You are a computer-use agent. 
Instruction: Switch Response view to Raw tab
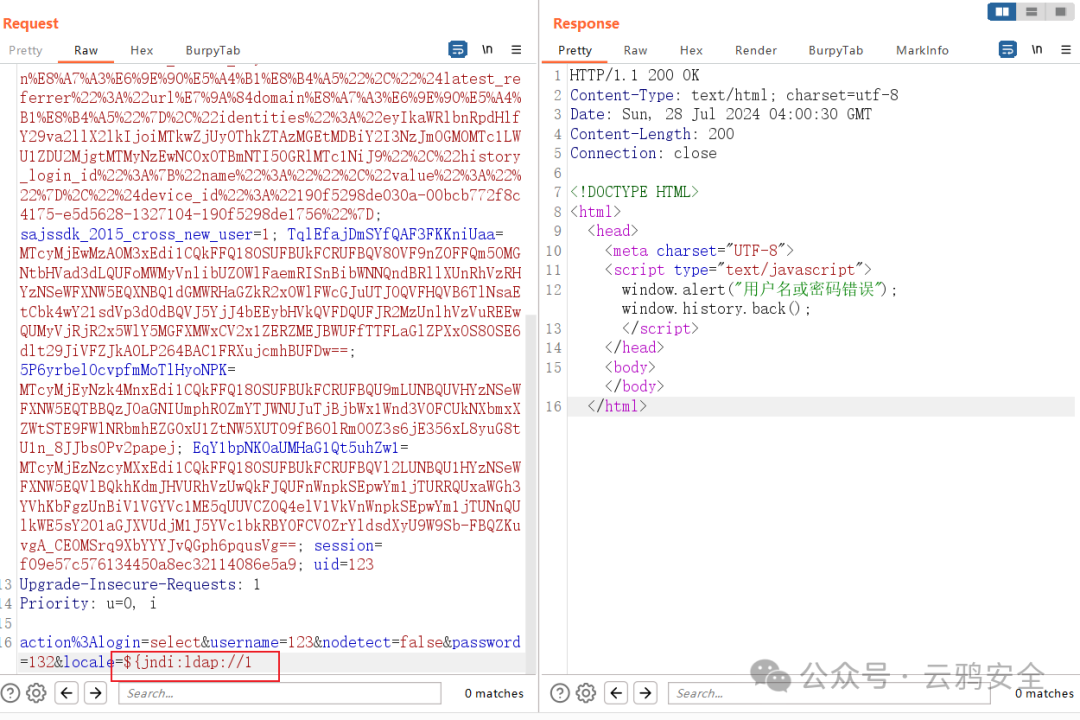635,50
